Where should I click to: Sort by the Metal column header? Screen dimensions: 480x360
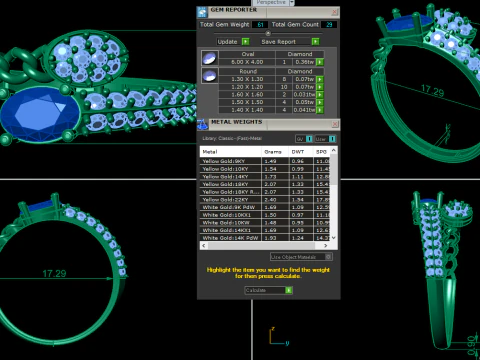pos(231,152)
